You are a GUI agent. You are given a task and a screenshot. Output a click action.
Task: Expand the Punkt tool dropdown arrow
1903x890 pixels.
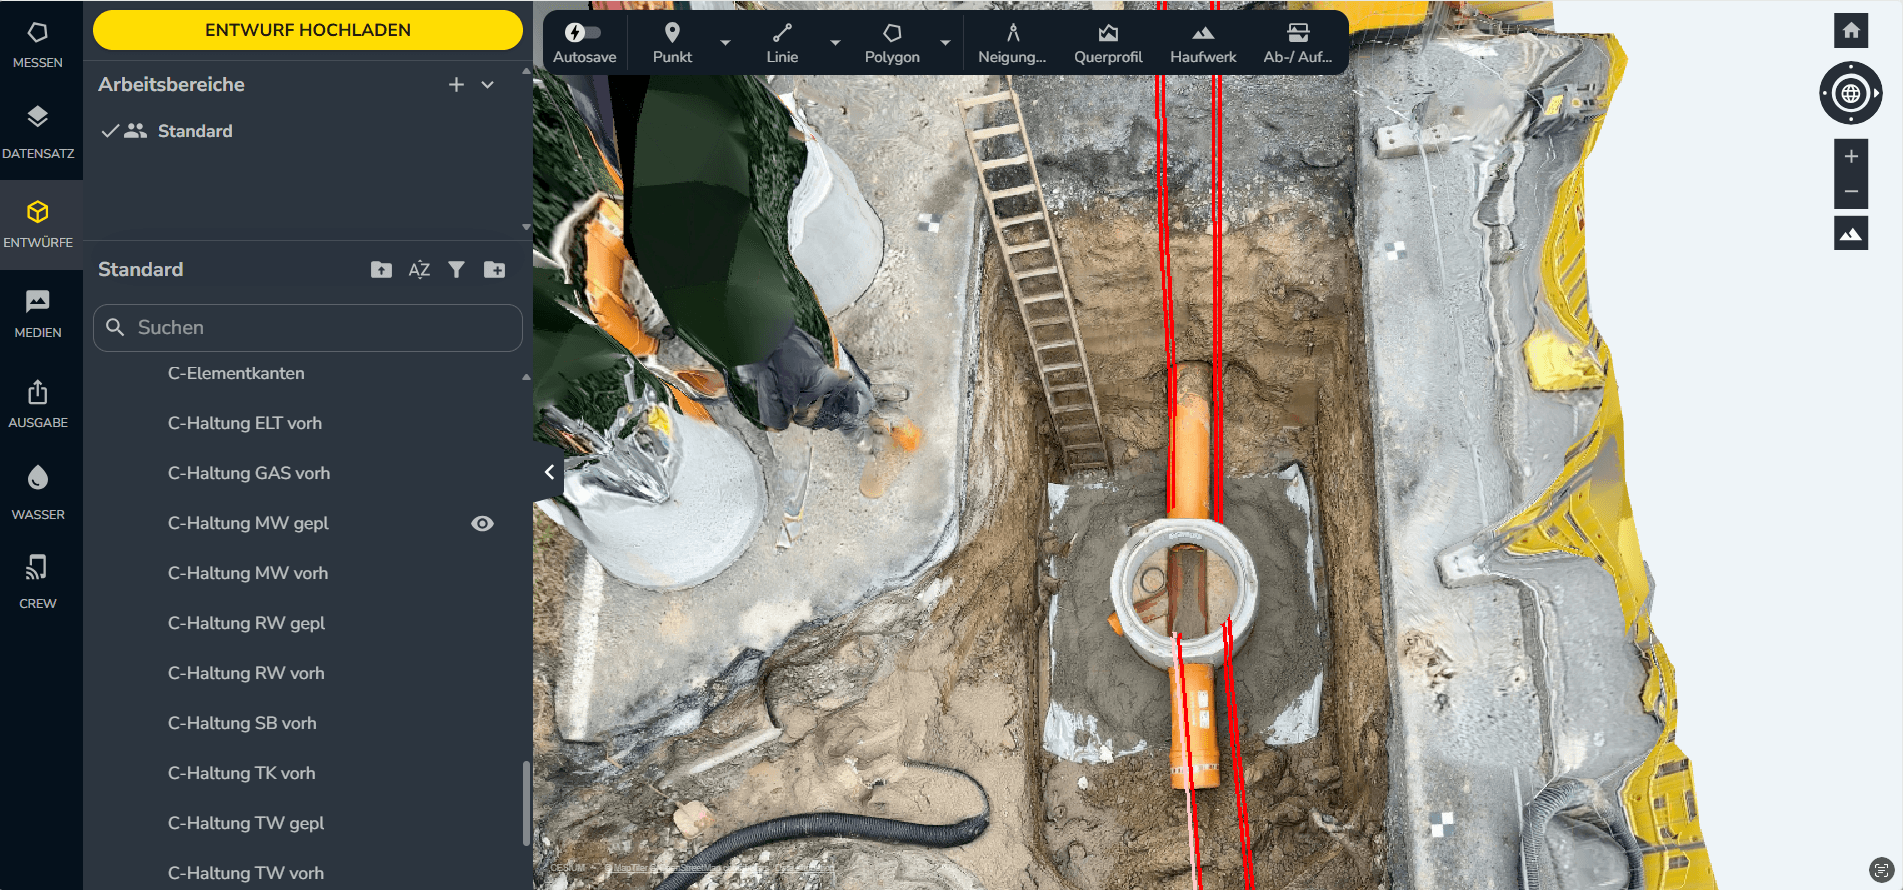point(726,43)
